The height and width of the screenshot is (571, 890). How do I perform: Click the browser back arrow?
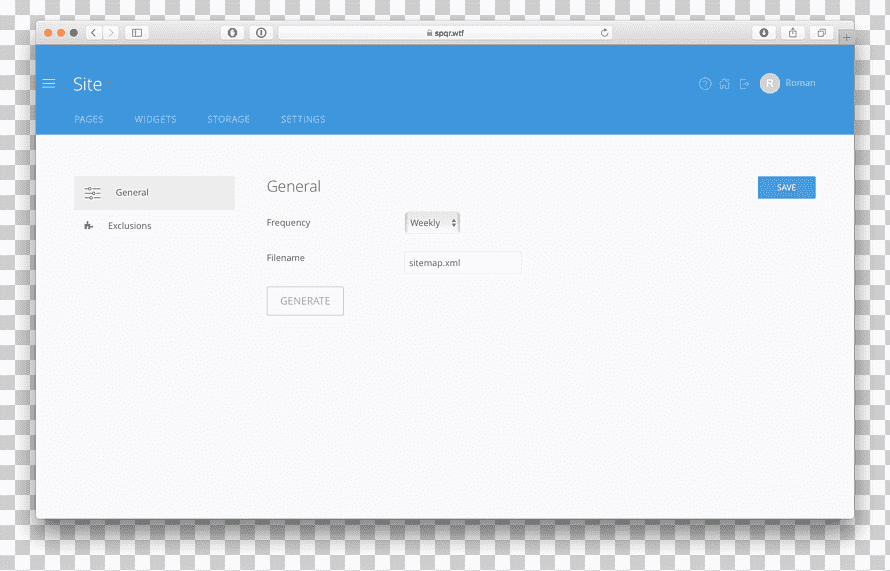click(x=94, y=33)
